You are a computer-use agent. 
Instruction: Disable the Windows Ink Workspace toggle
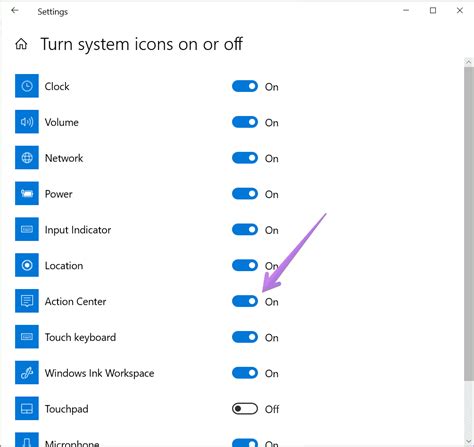pos(245,373)
